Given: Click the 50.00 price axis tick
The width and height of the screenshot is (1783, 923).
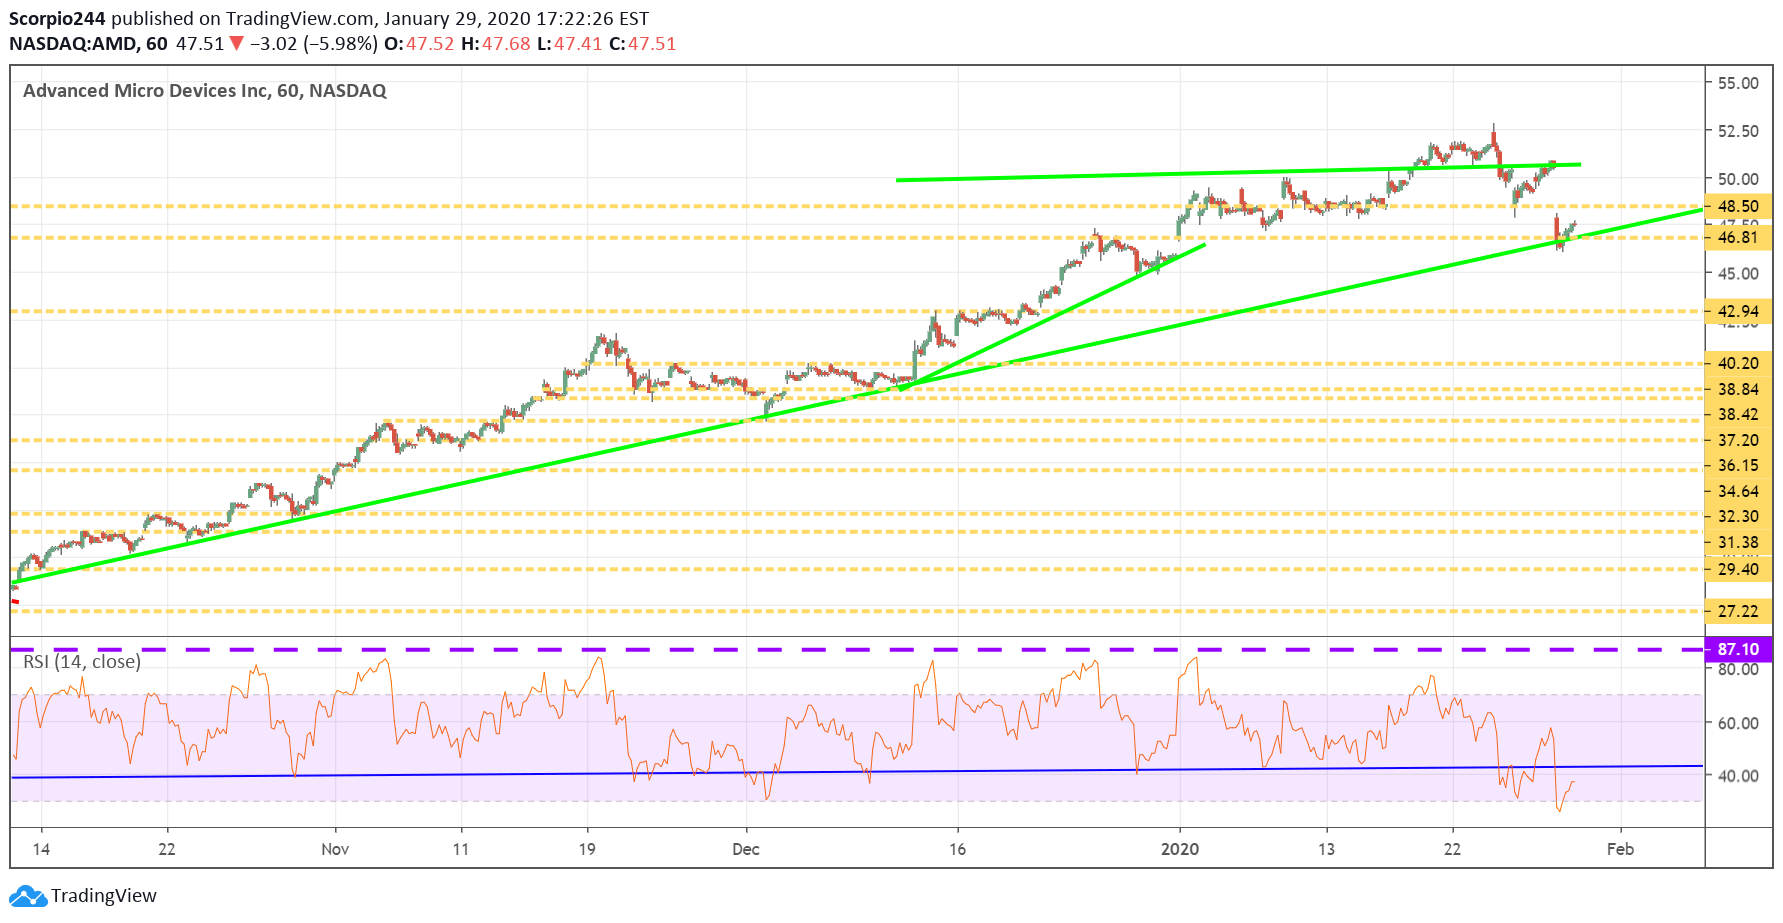Looking at the screenshot, I should (1738, 179).
